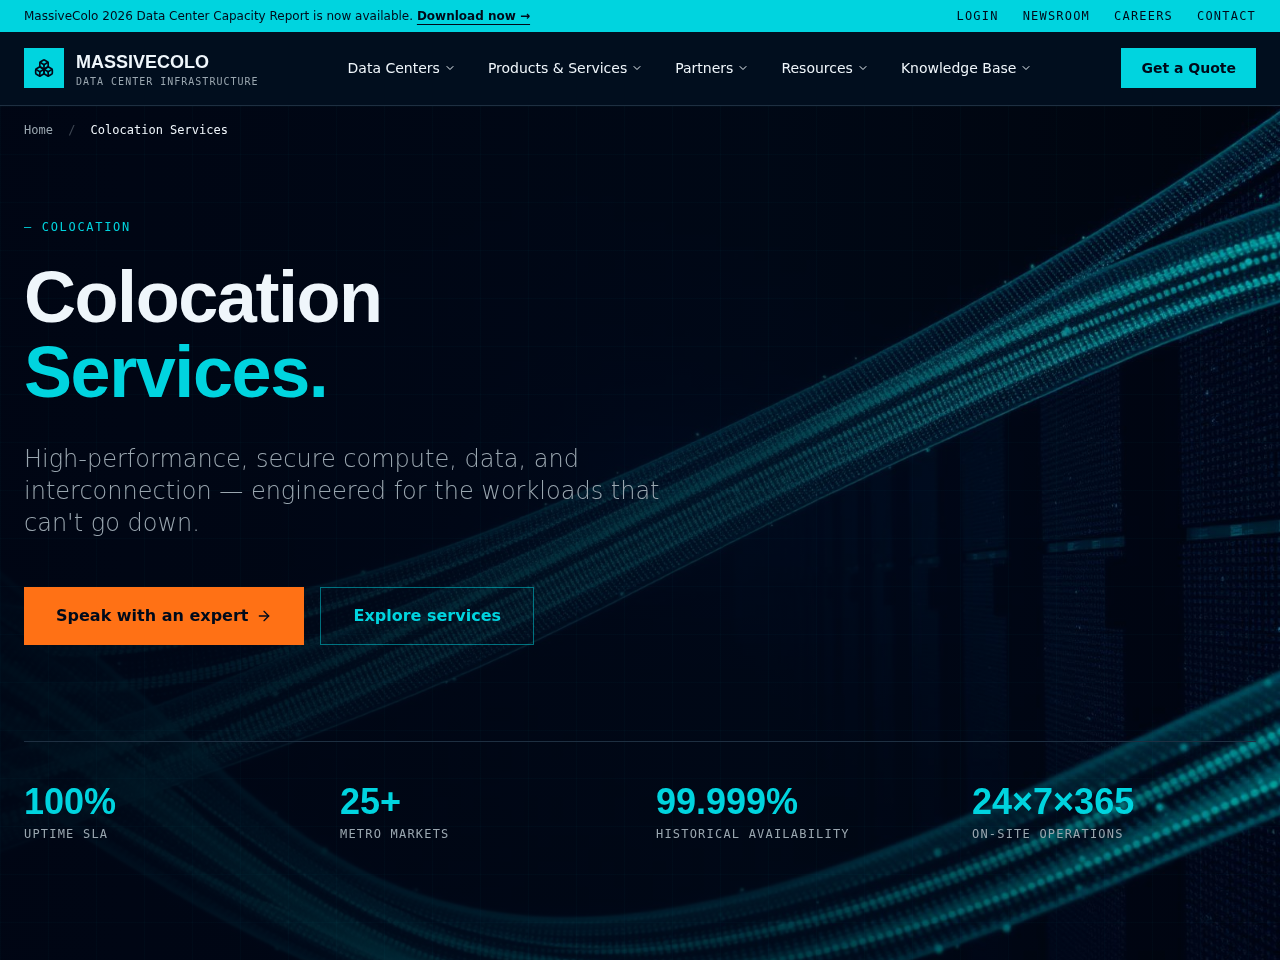Click the 100% Uptime SLA stat
Image resolution: width=1280 pixels, height=960 pixels.
[70, 812]
